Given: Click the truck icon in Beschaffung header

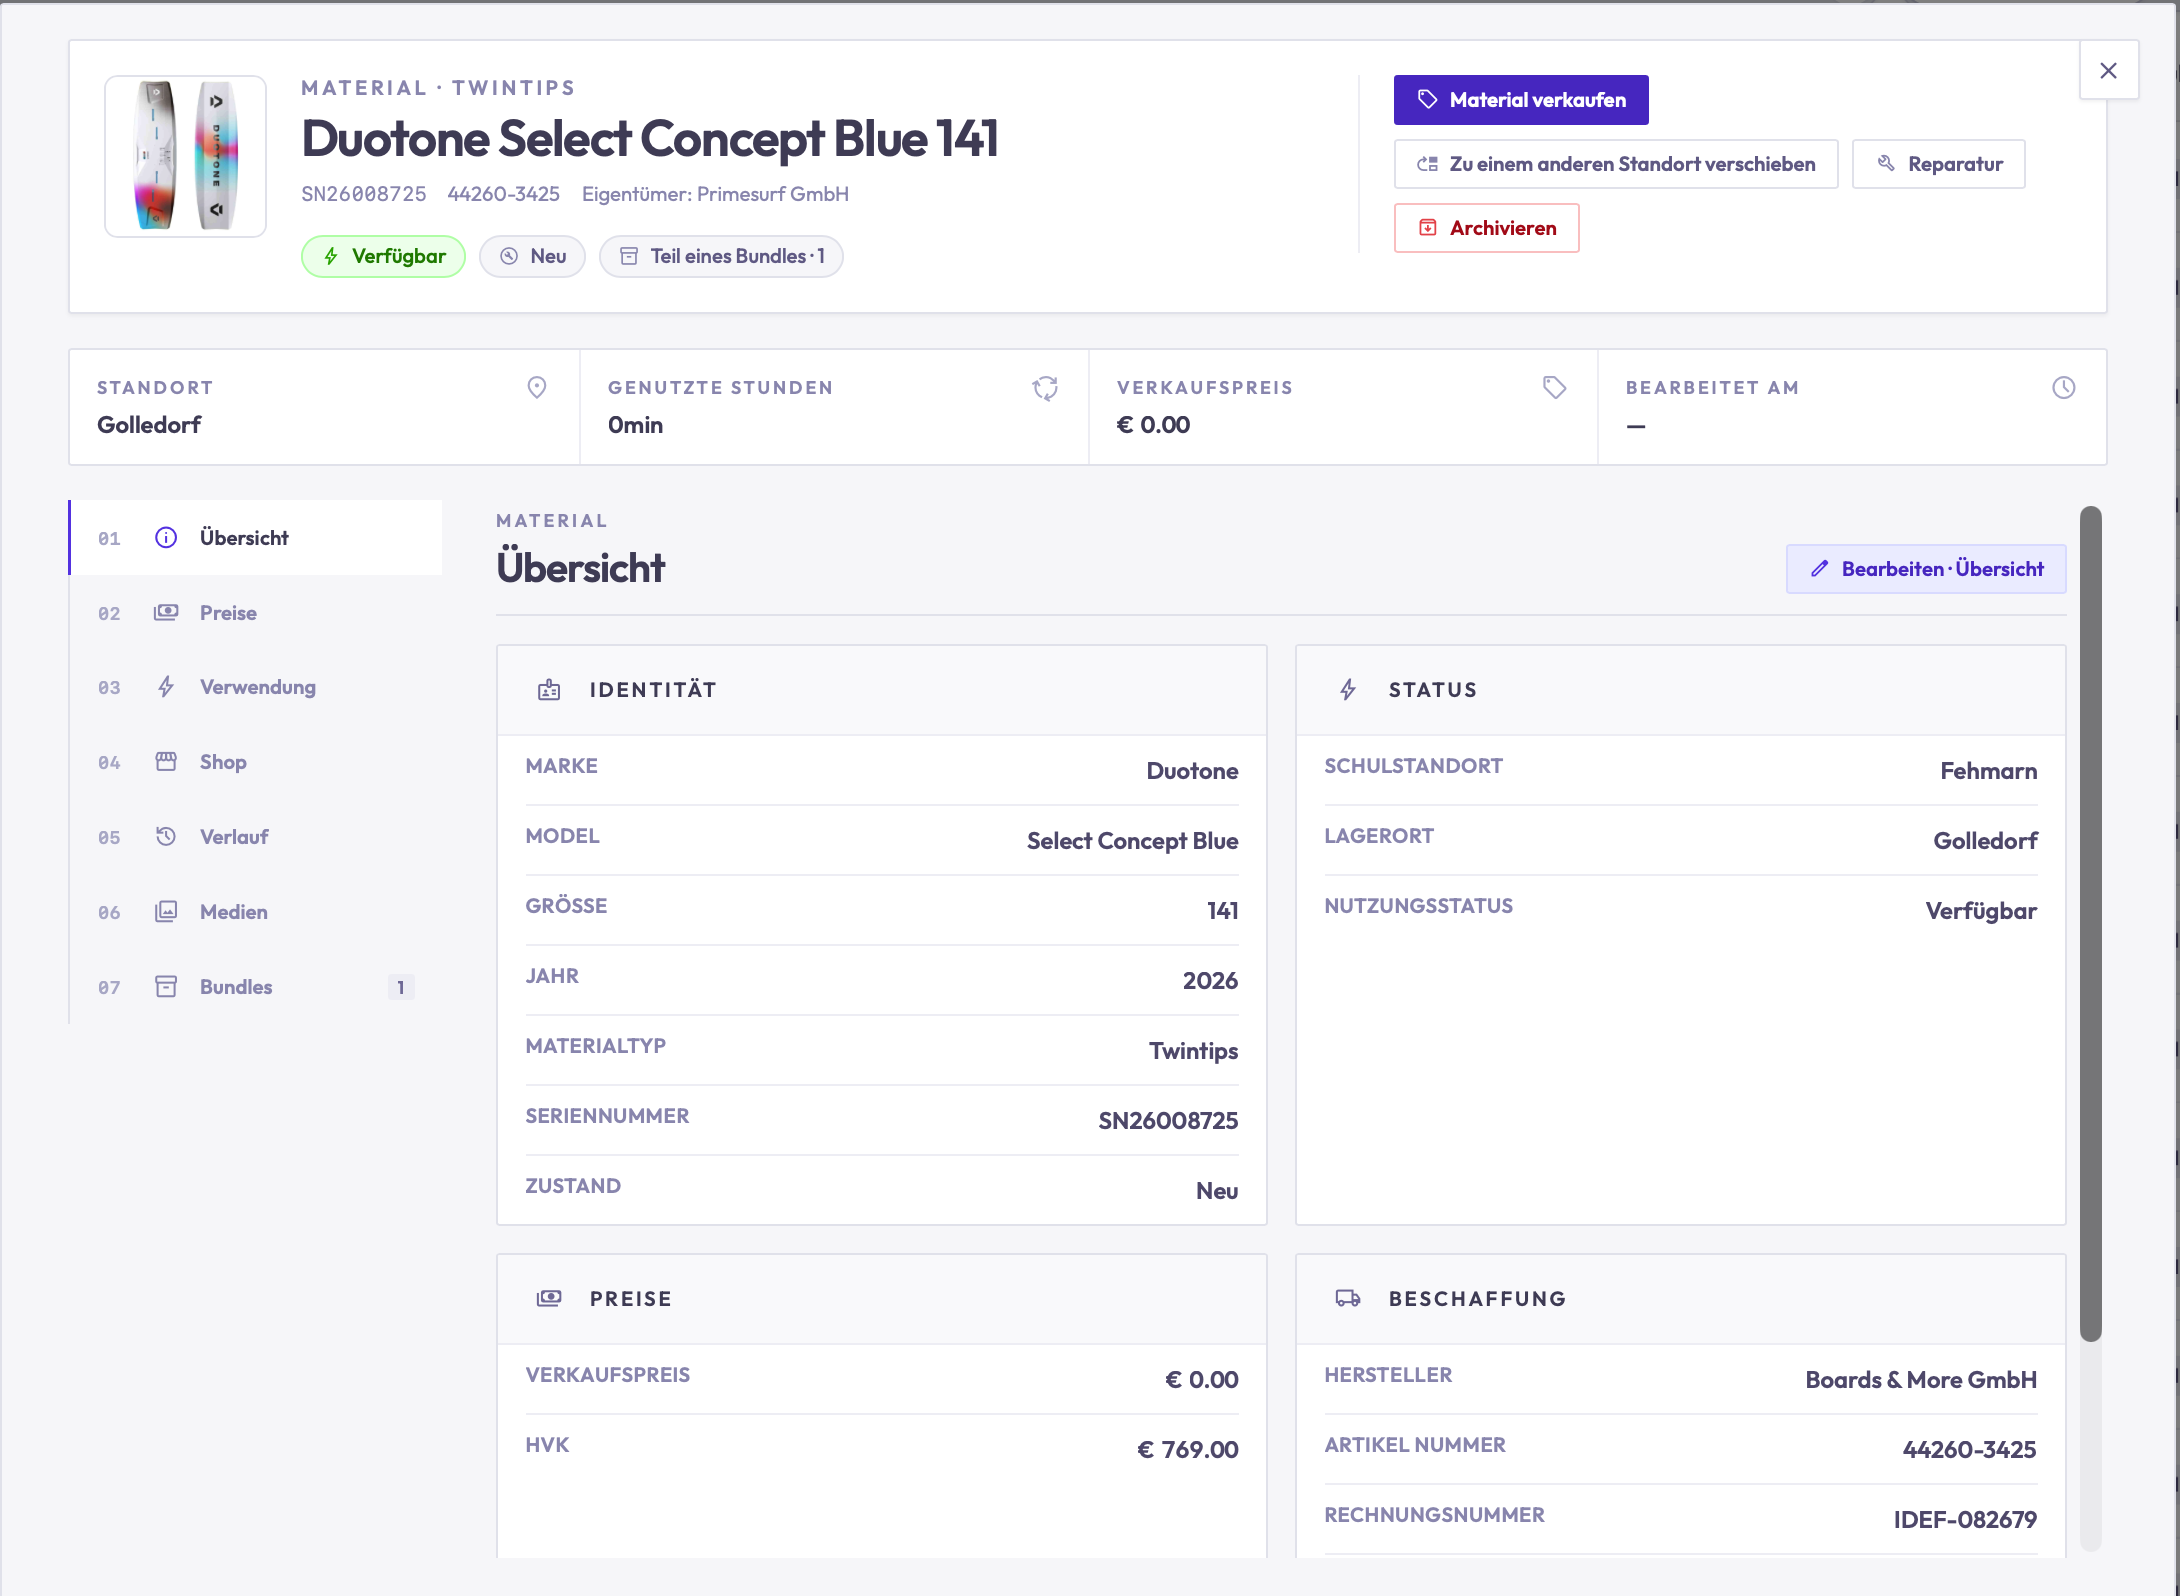Looking at the screenshot, I should click(x=1348, y=1299).
